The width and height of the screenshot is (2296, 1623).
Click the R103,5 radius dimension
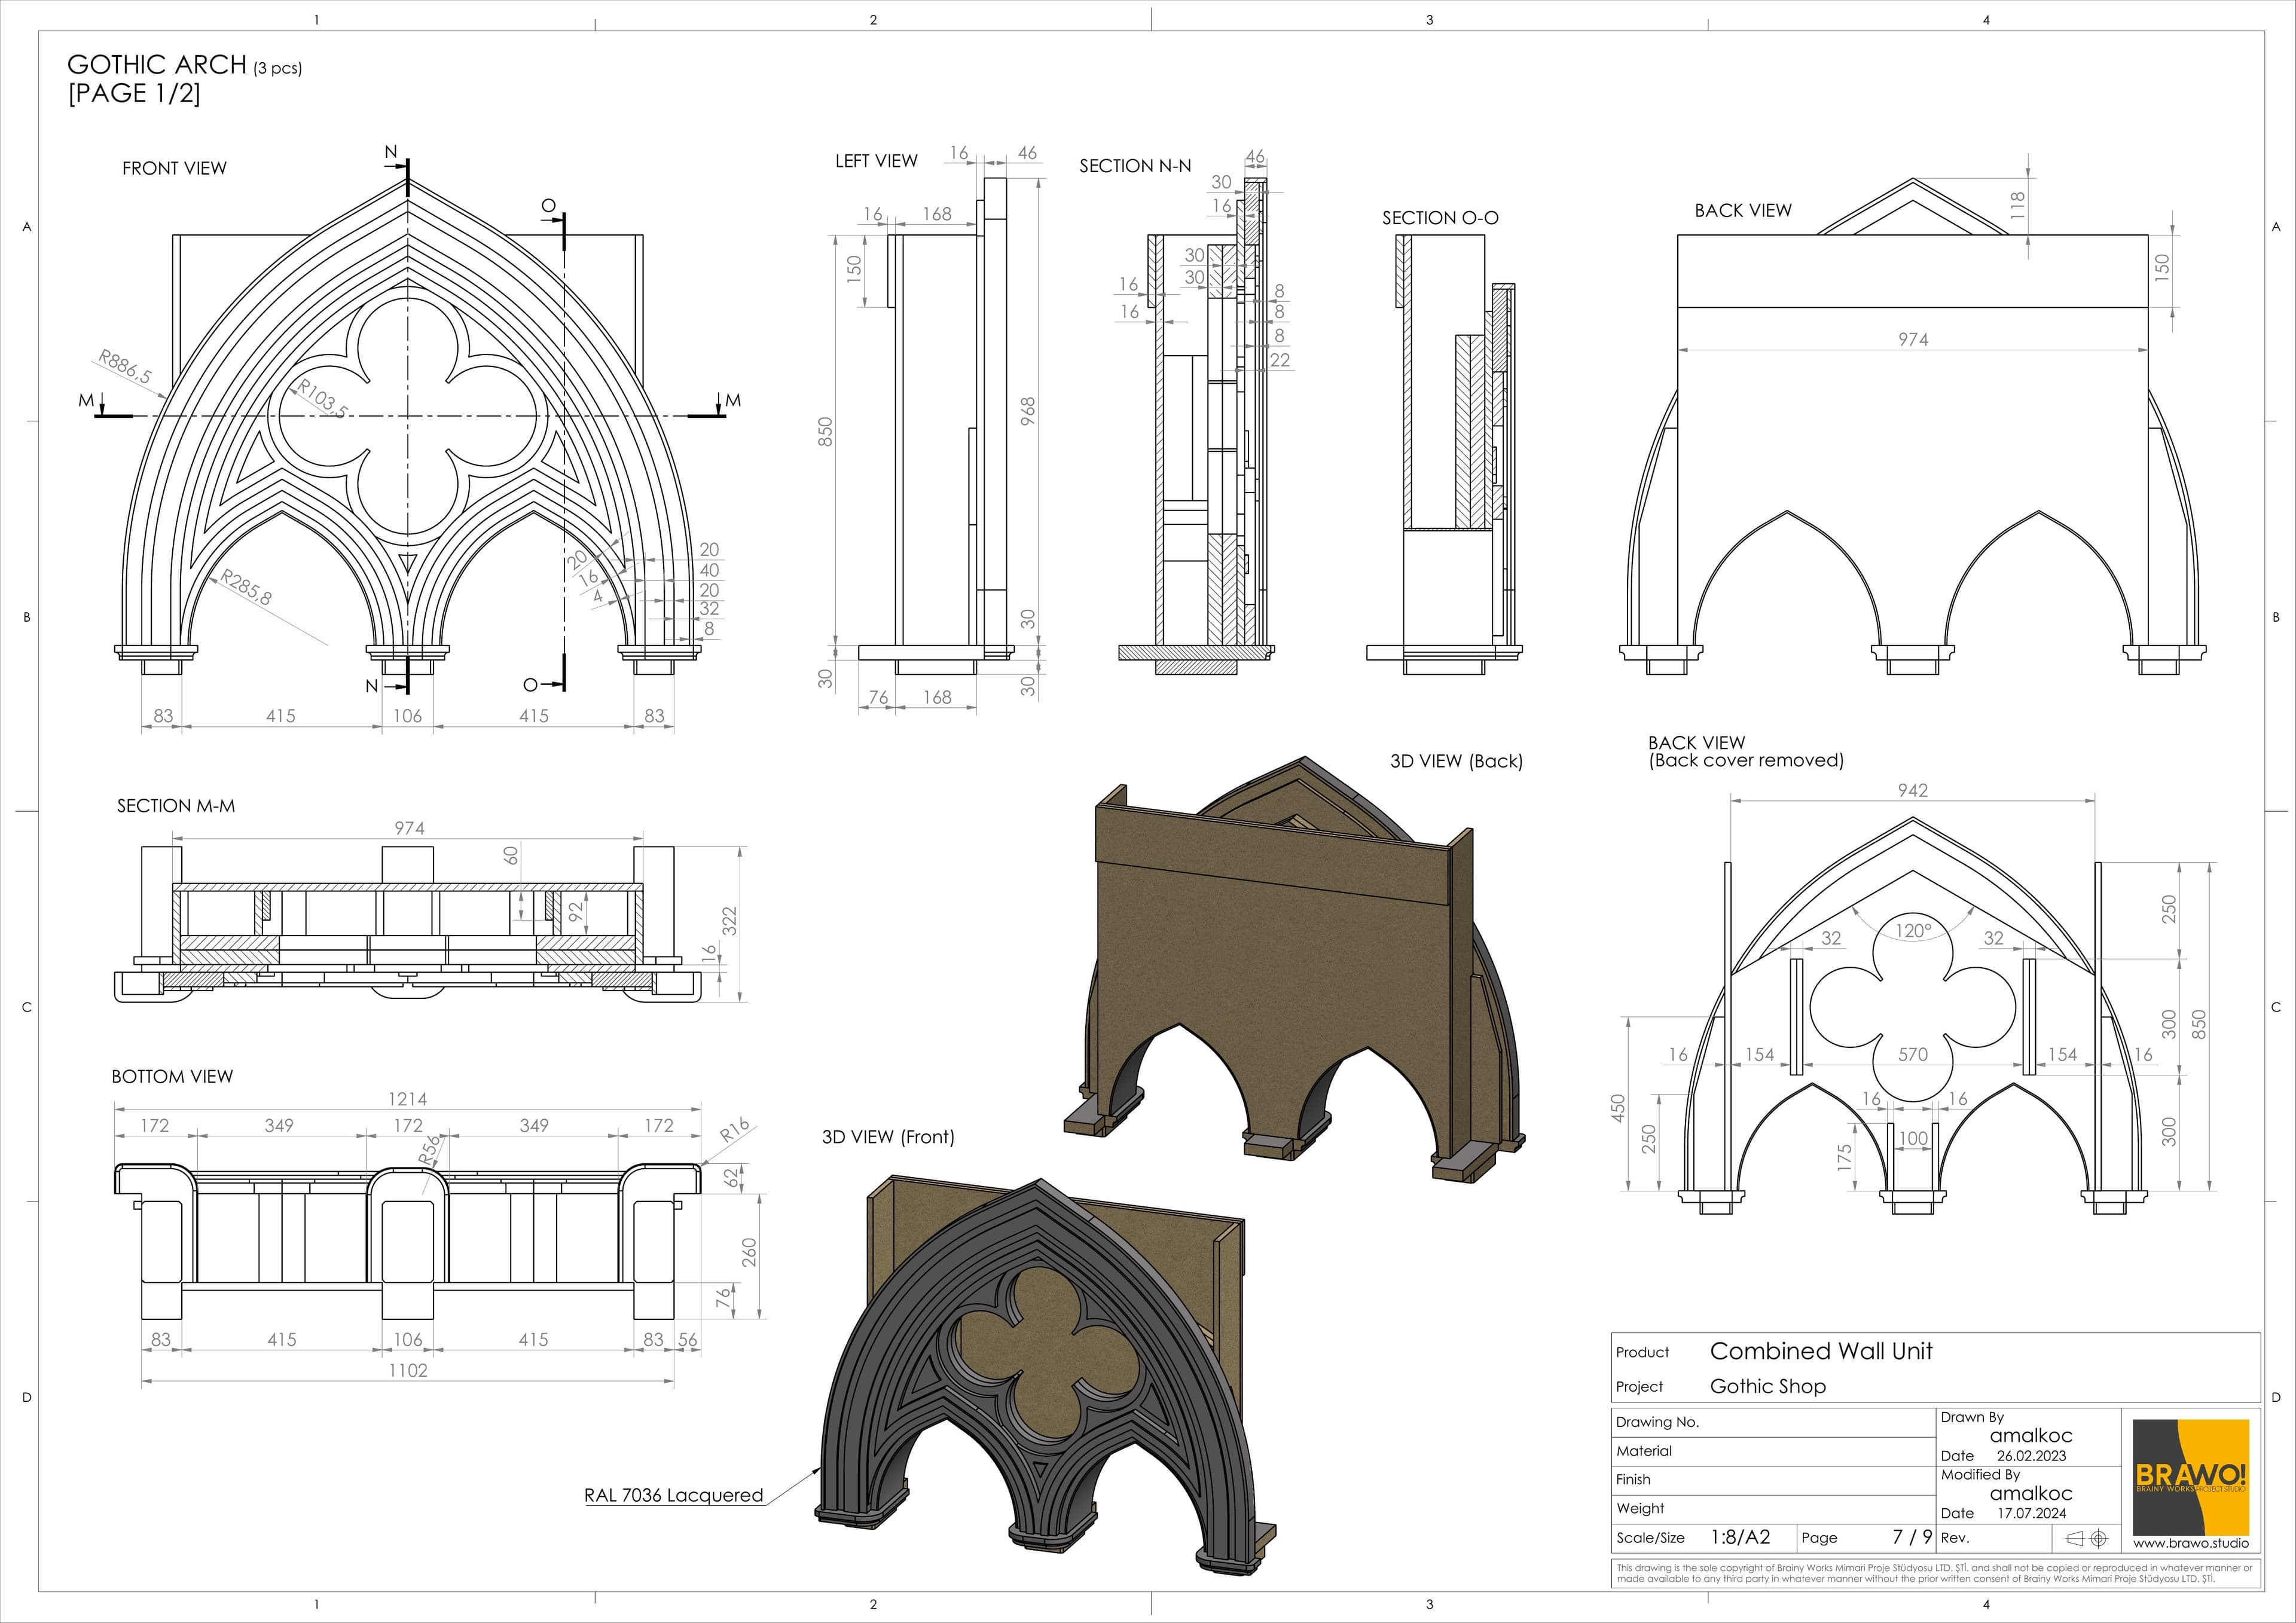point(321,398)
